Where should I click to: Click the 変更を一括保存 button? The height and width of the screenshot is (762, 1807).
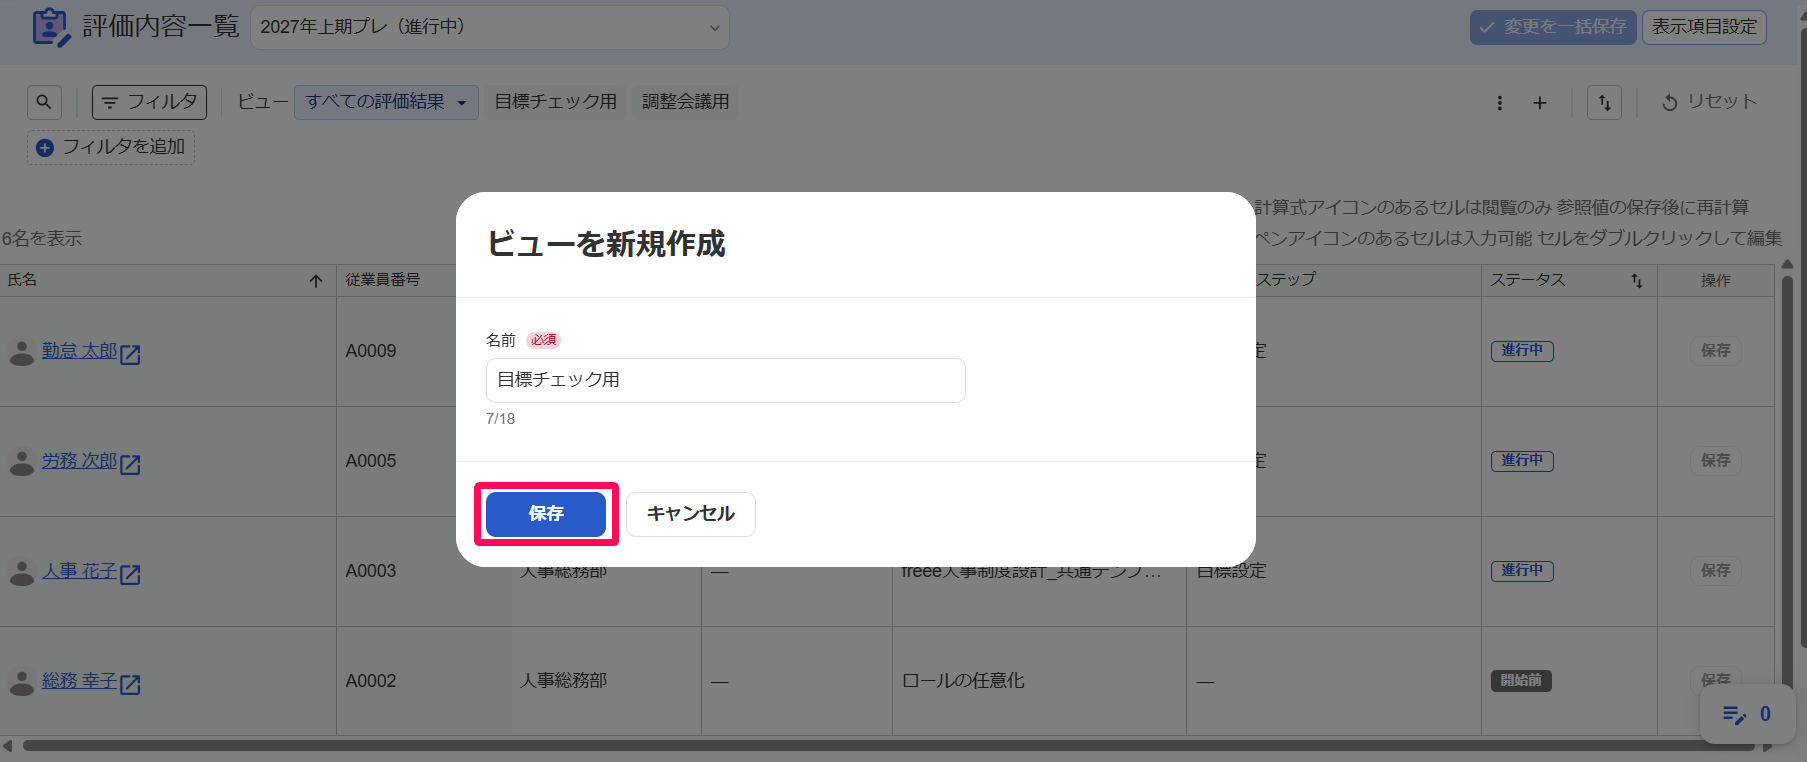pos(1553,27)
